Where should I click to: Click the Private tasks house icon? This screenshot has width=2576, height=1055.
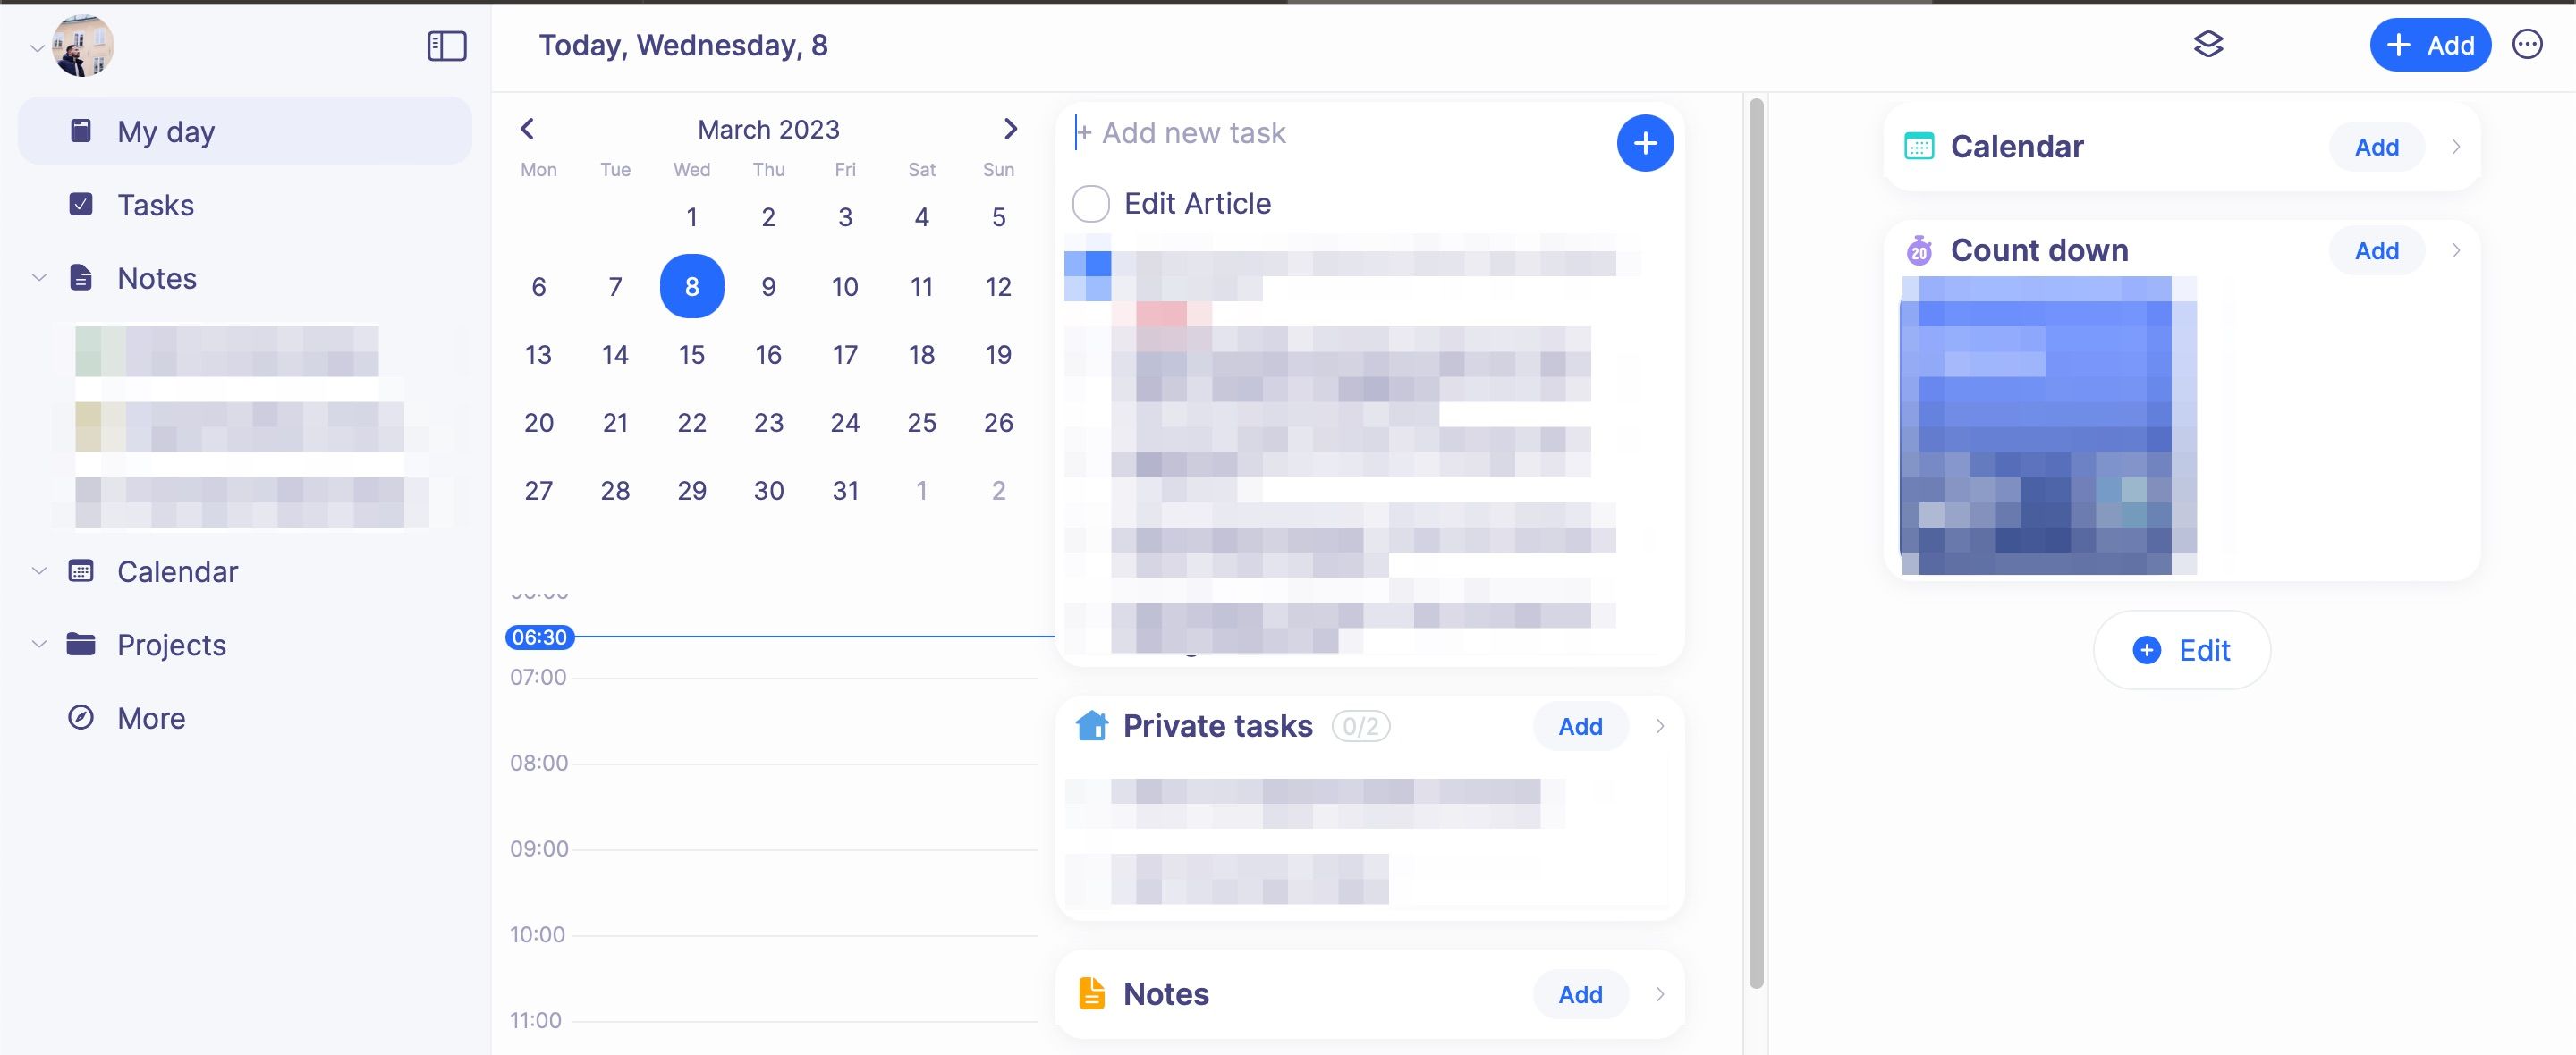[x=1091, y=725]
